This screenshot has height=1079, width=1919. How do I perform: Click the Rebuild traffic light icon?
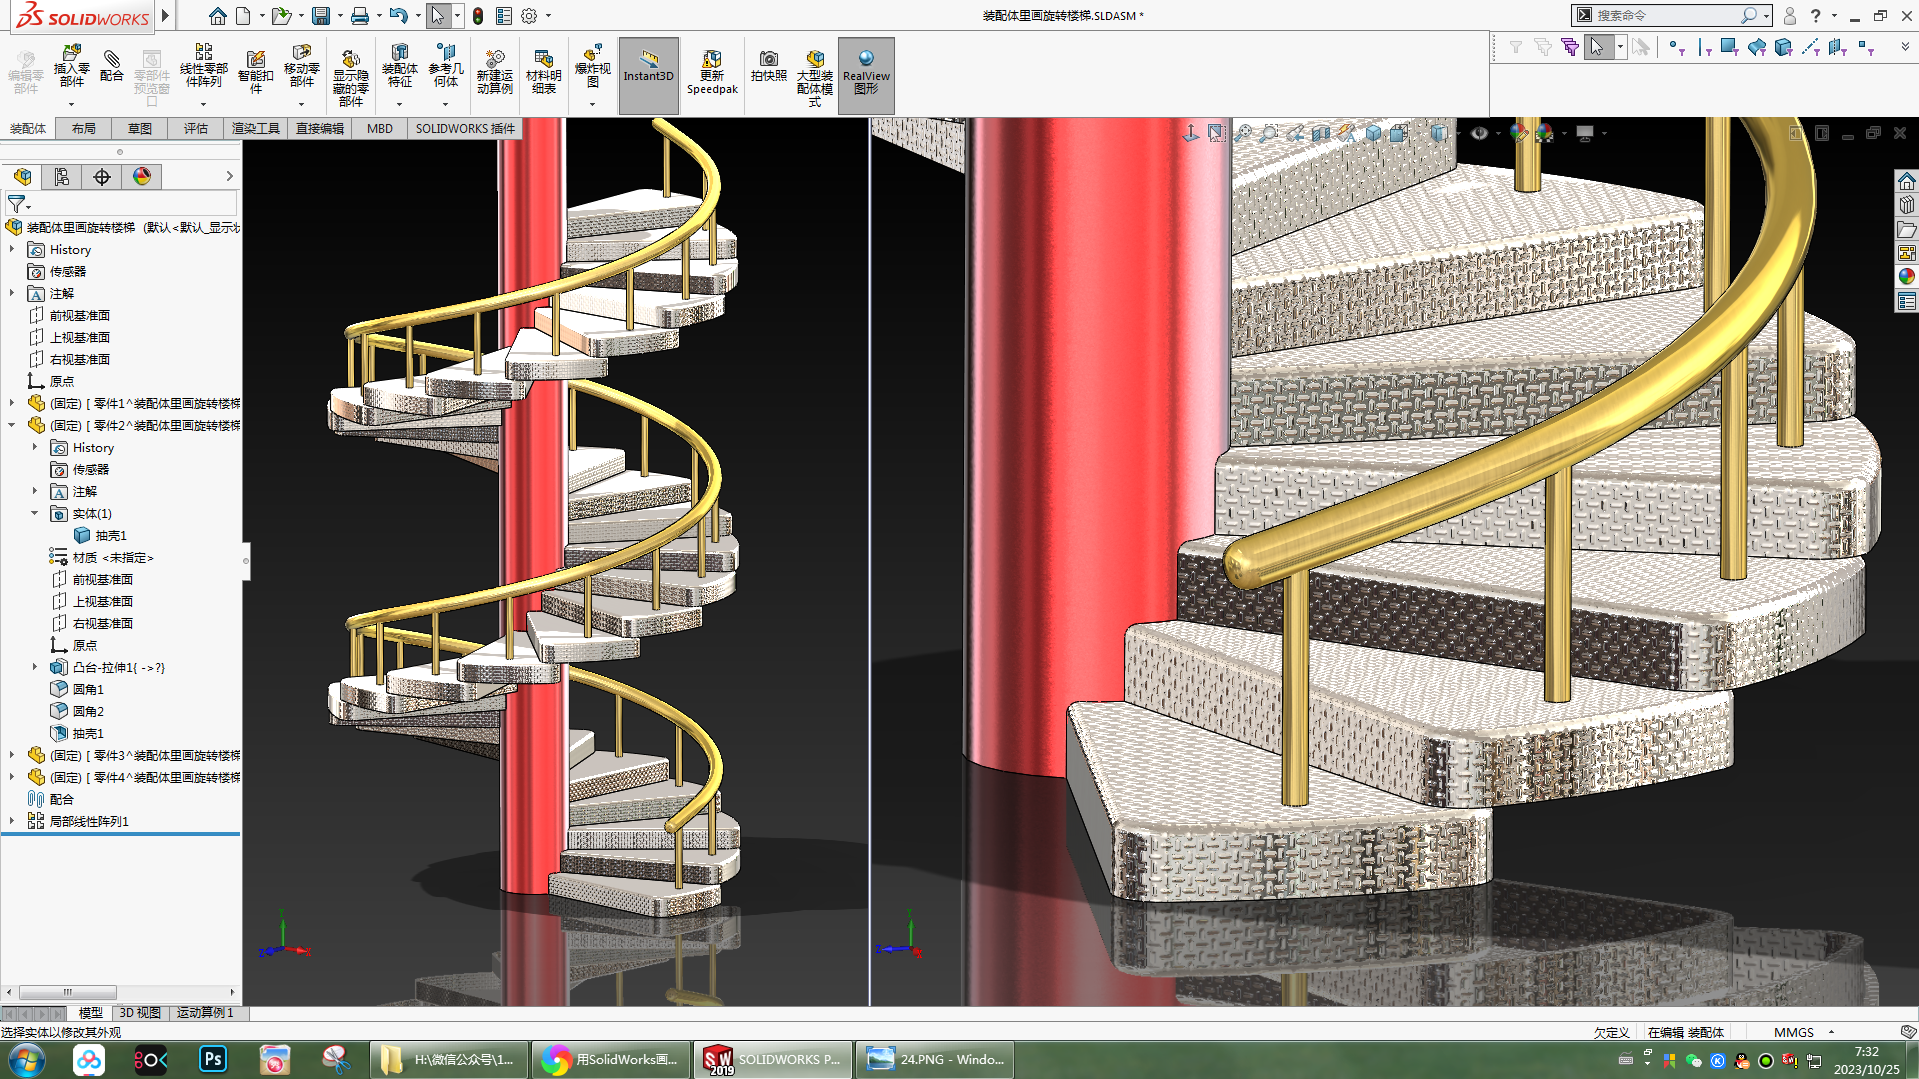point(478,16)
